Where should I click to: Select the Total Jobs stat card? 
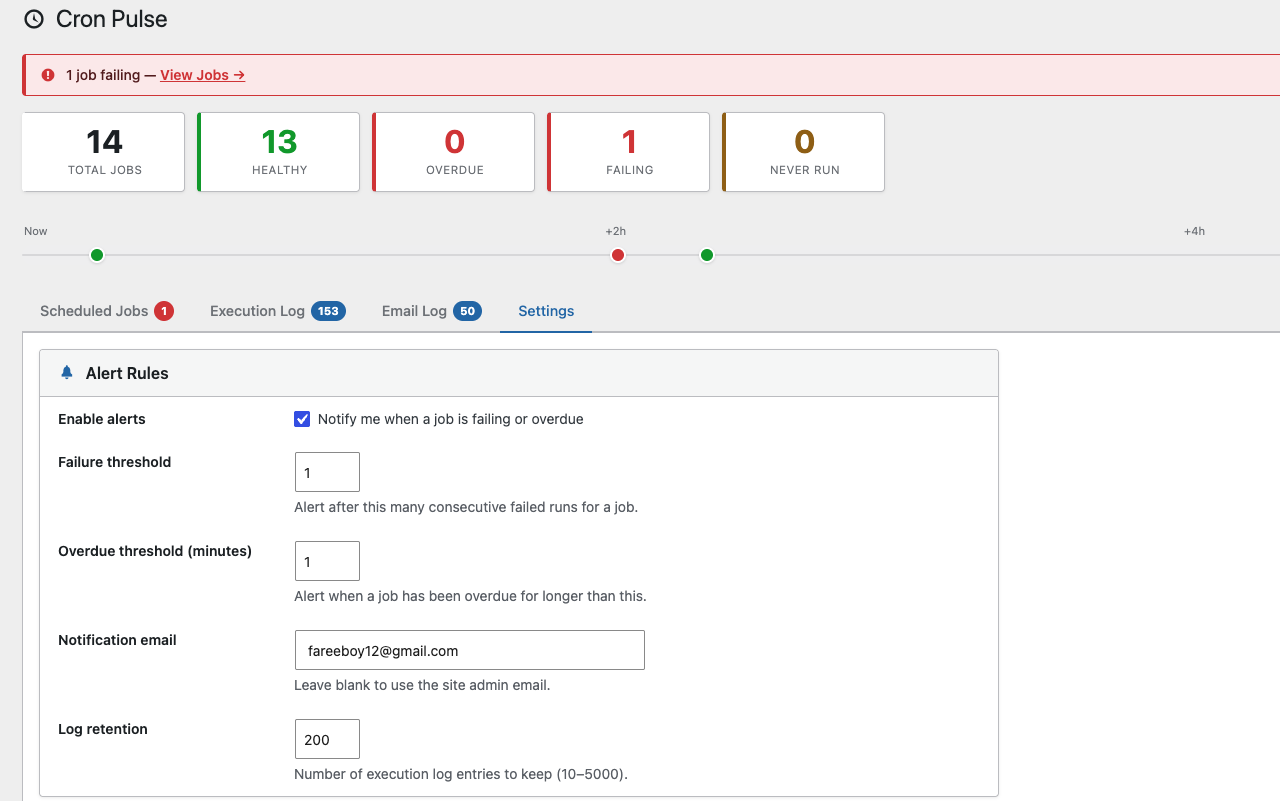click(x=104, y=152)
